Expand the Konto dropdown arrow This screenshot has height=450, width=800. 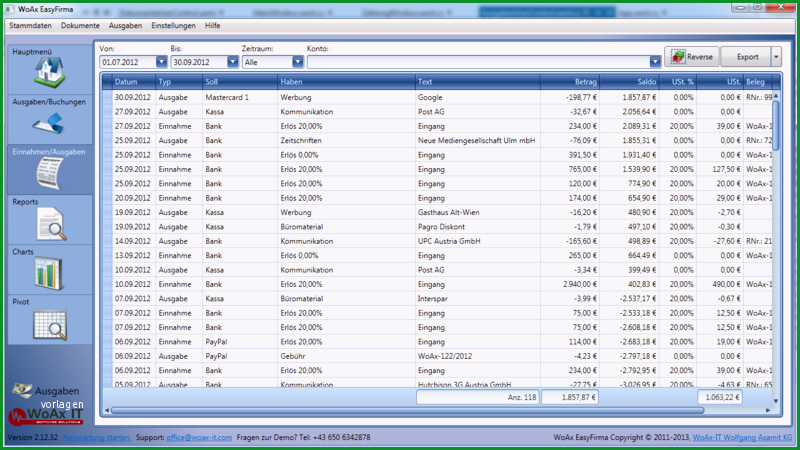point(655,62)
